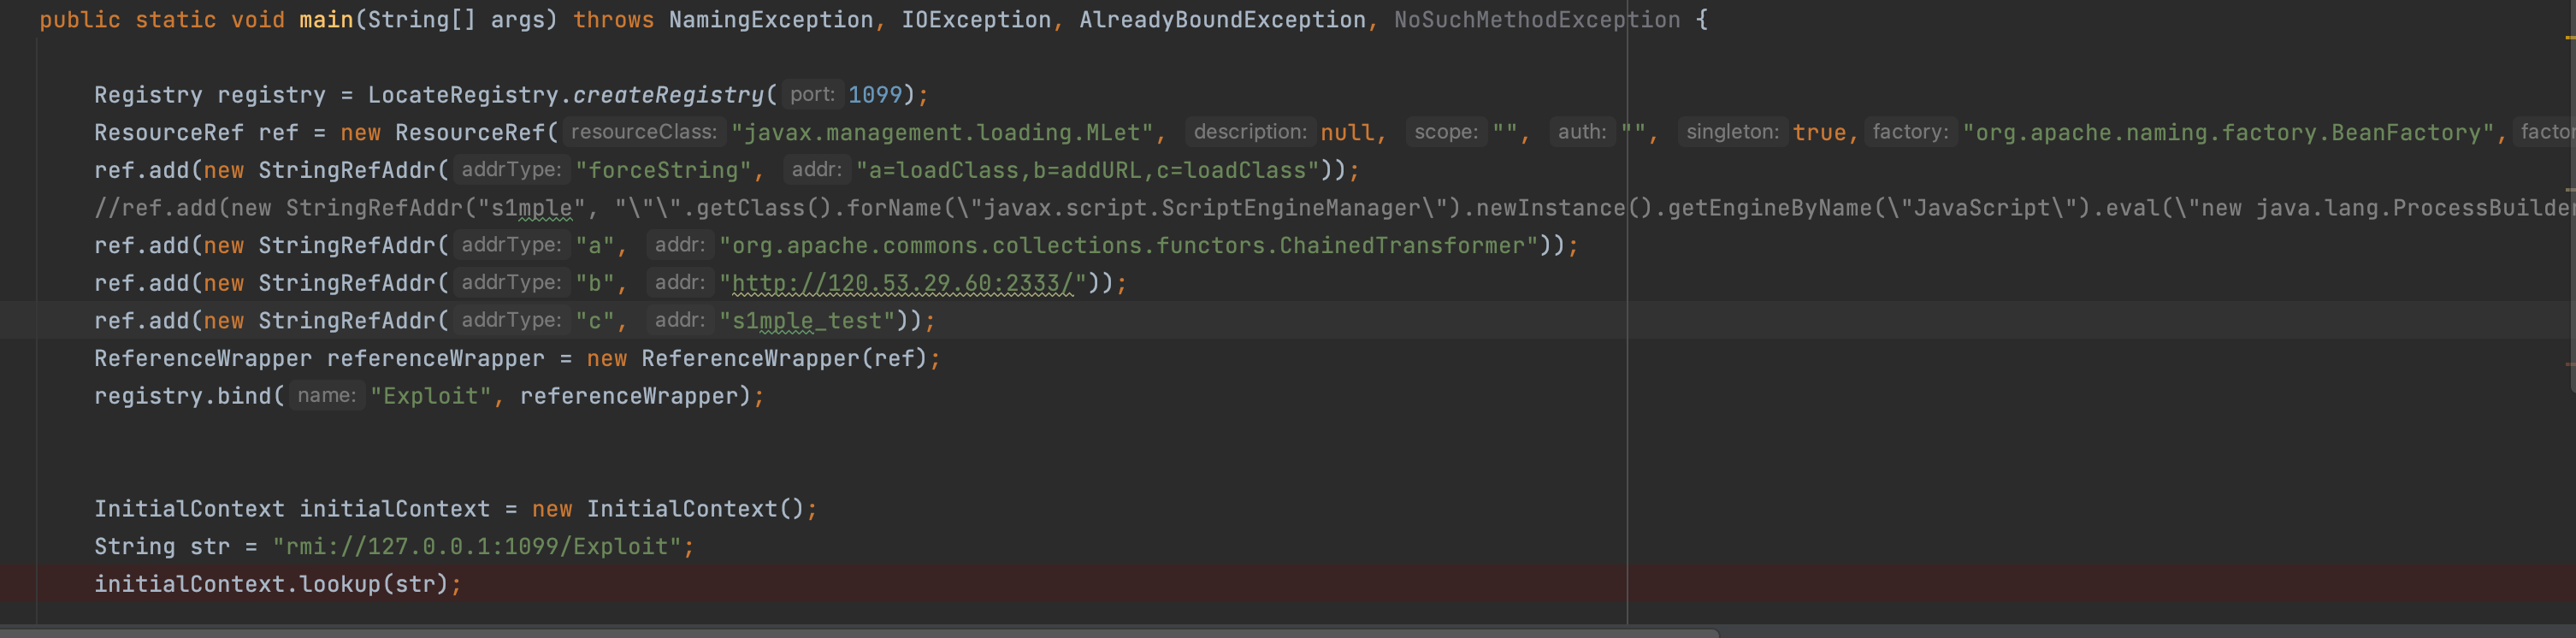Image resolution: width=2576 pixels, height=638 pixels.
Task: Click the "s1mple_test" string literal
Action: click(807, 321)
